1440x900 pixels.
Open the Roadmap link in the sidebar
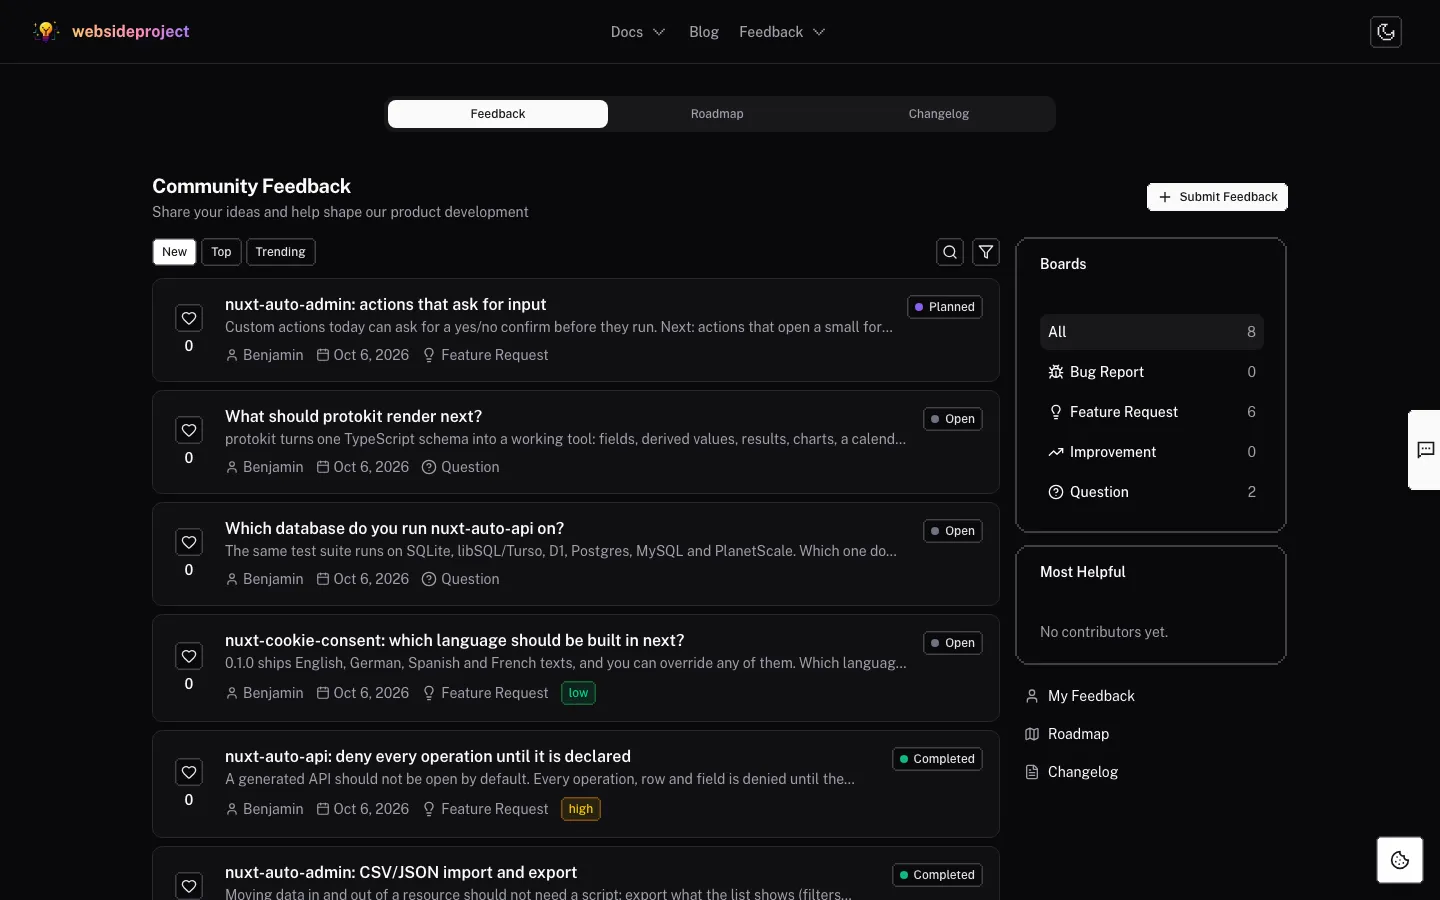[x=1067, y=734]
